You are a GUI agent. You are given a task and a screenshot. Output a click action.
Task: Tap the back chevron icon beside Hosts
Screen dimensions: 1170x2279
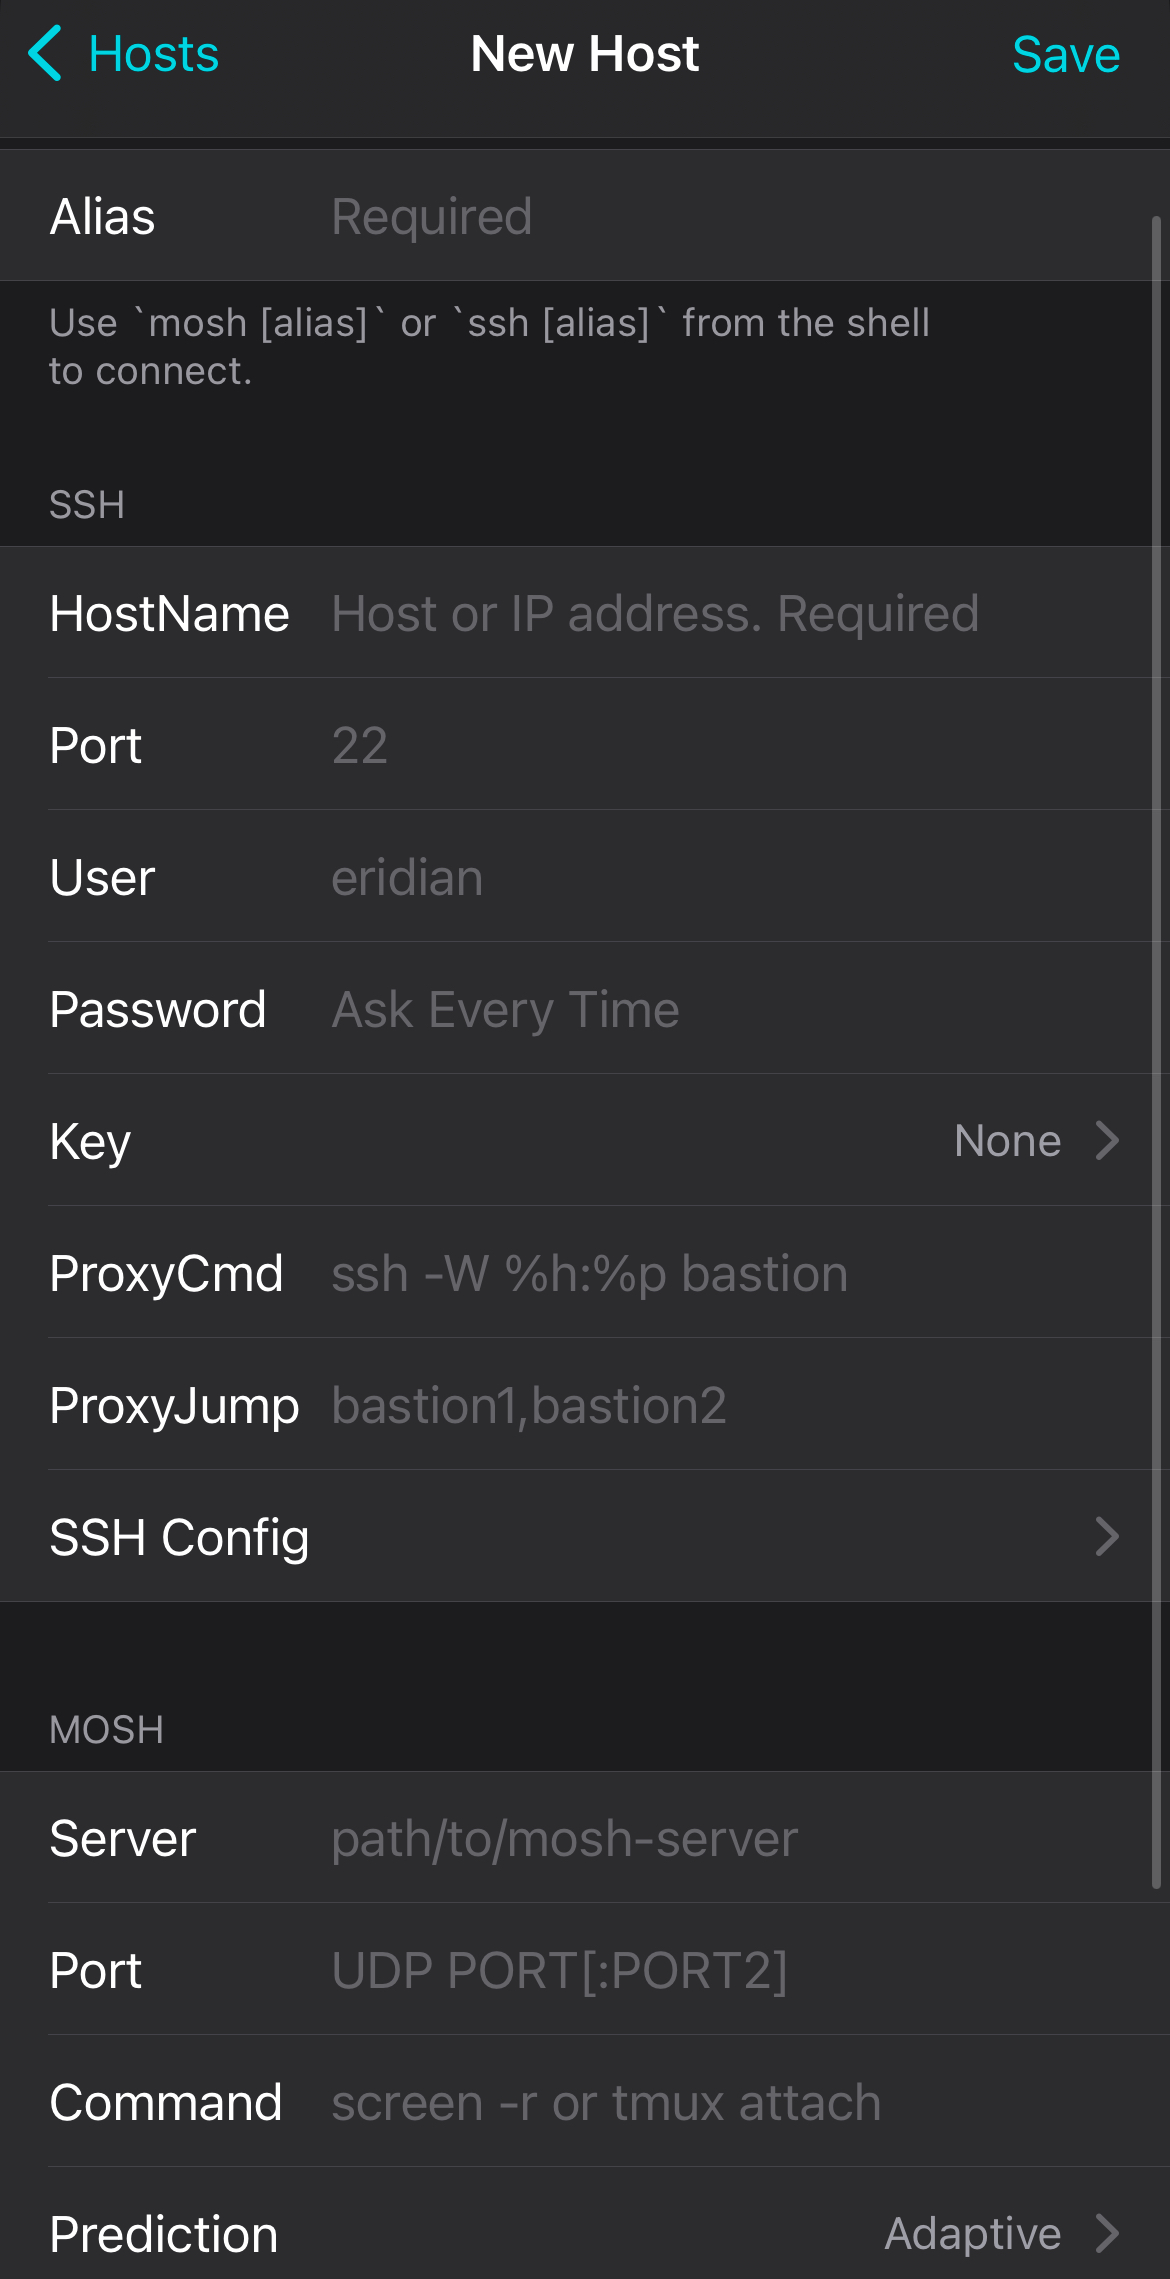(x=45, y=54)
